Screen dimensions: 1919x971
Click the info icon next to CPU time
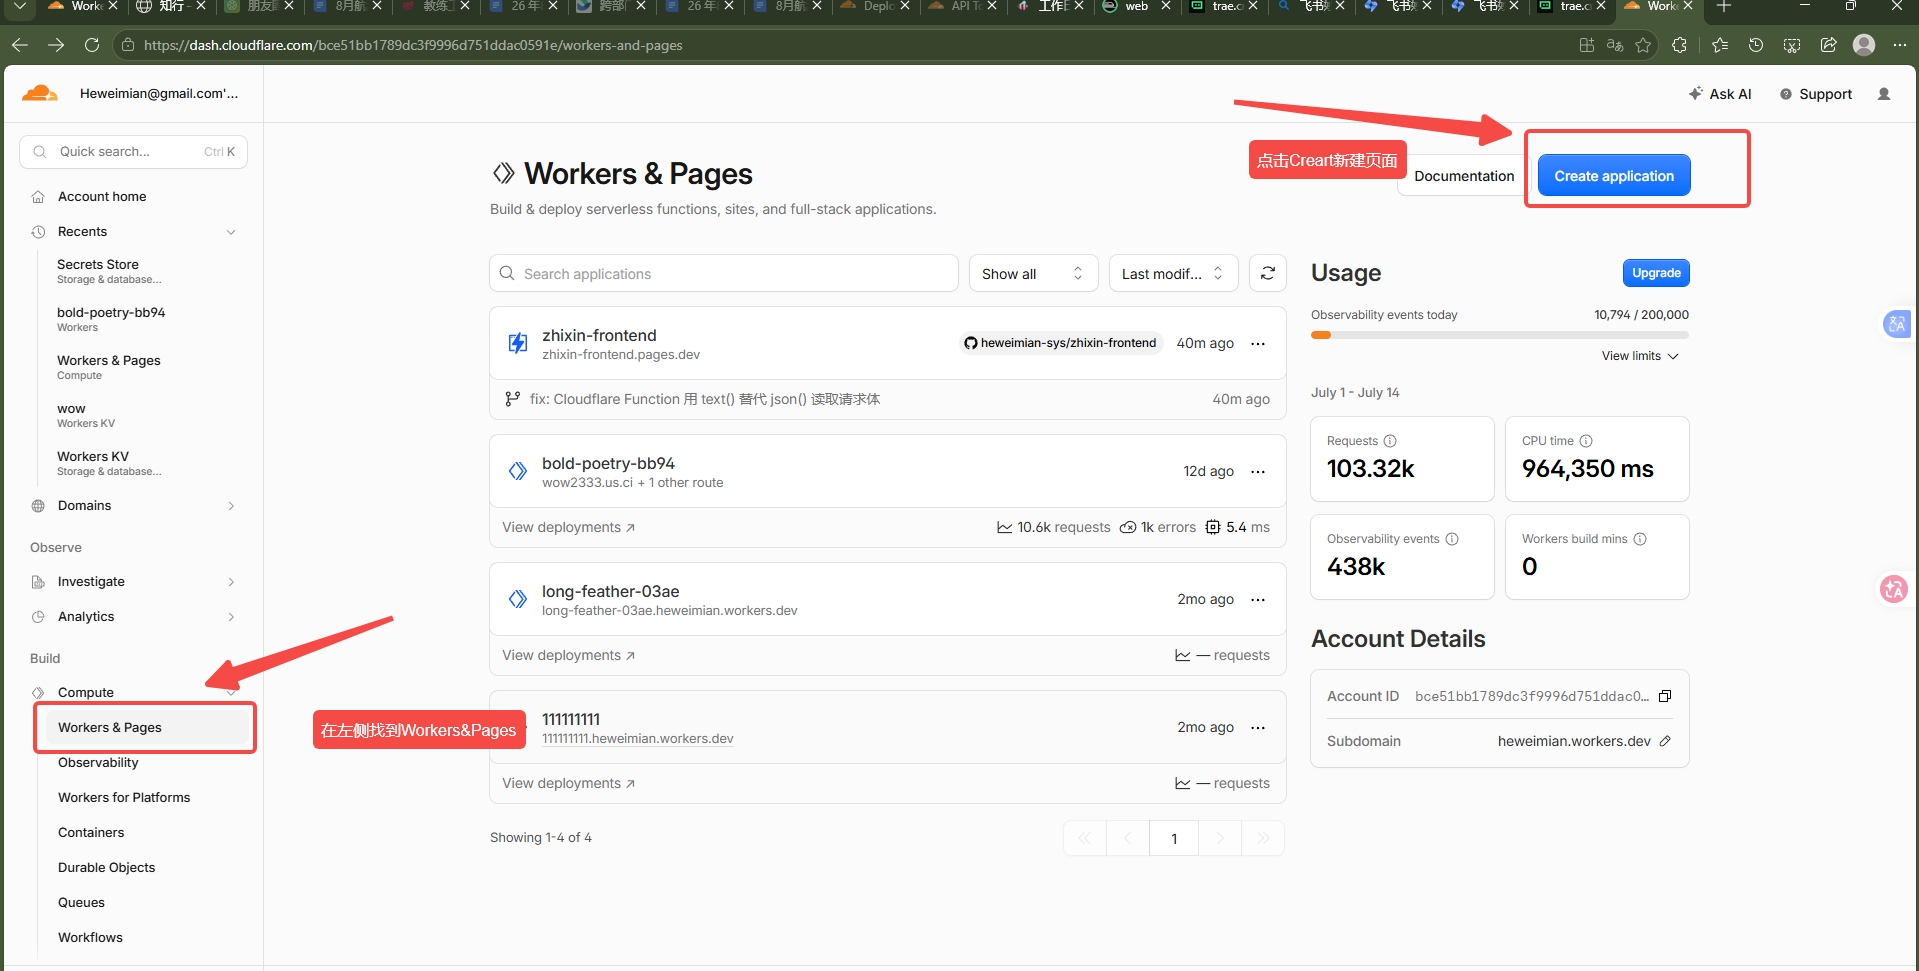point(1586,441)
